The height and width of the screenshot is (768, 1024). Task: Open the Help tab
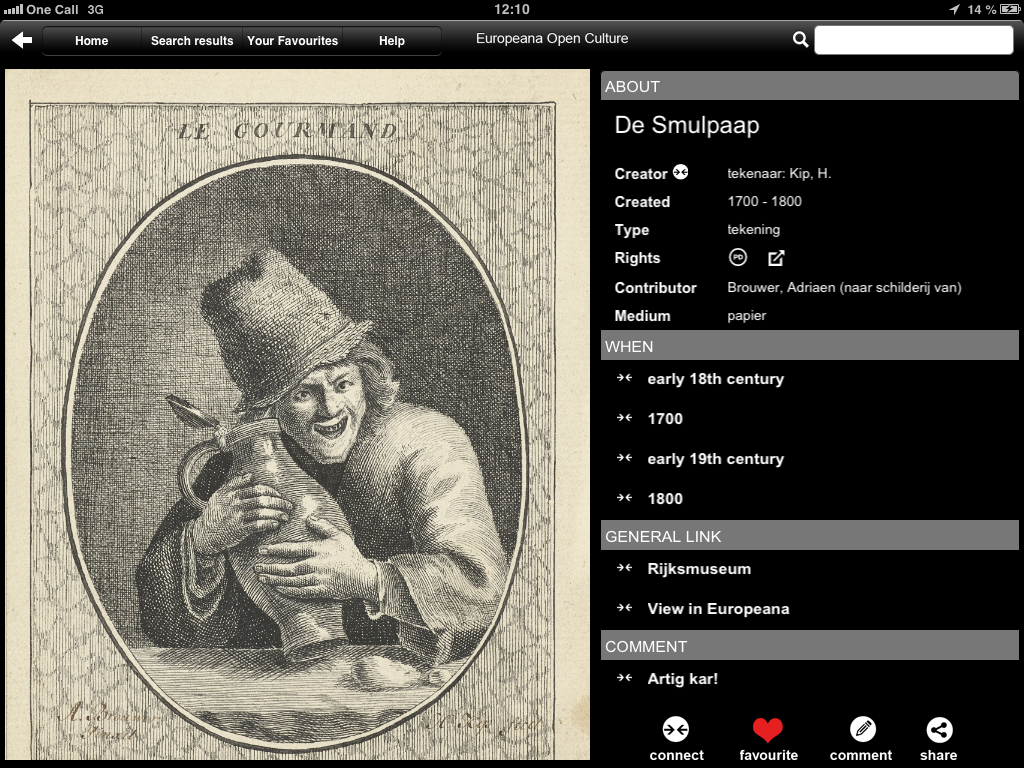click(x=392, y=41)
